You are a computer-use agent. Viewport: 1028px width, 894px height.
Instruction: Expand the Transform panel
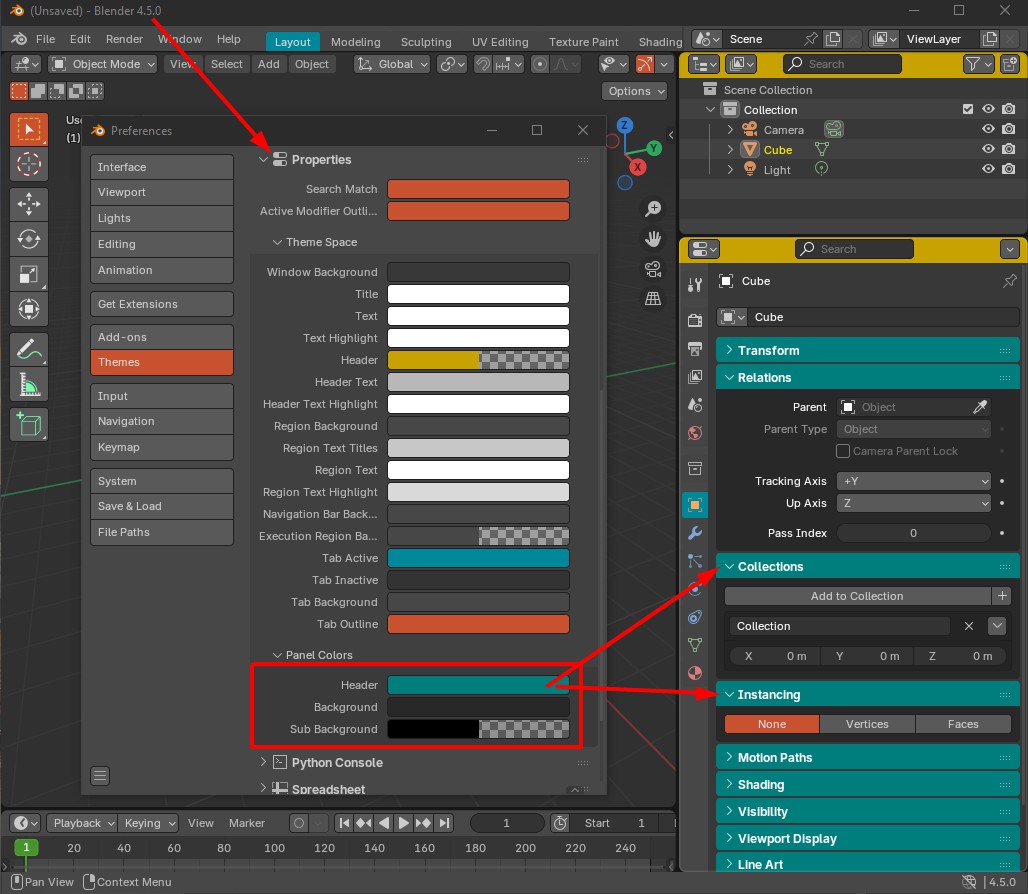pos(867,351)
